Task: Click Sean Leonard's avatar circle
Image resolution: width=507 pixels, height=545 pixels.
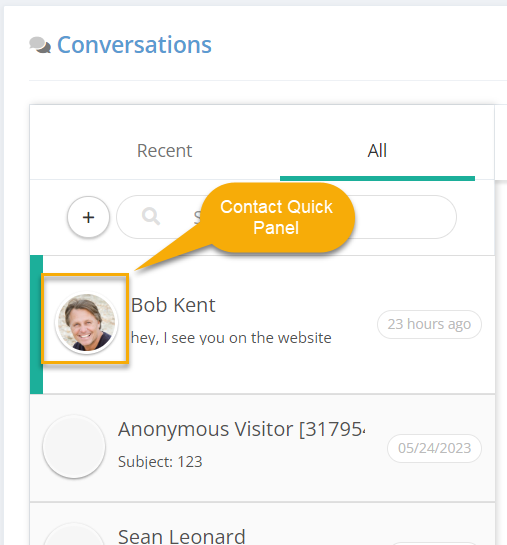Action: tap(74, 535)
